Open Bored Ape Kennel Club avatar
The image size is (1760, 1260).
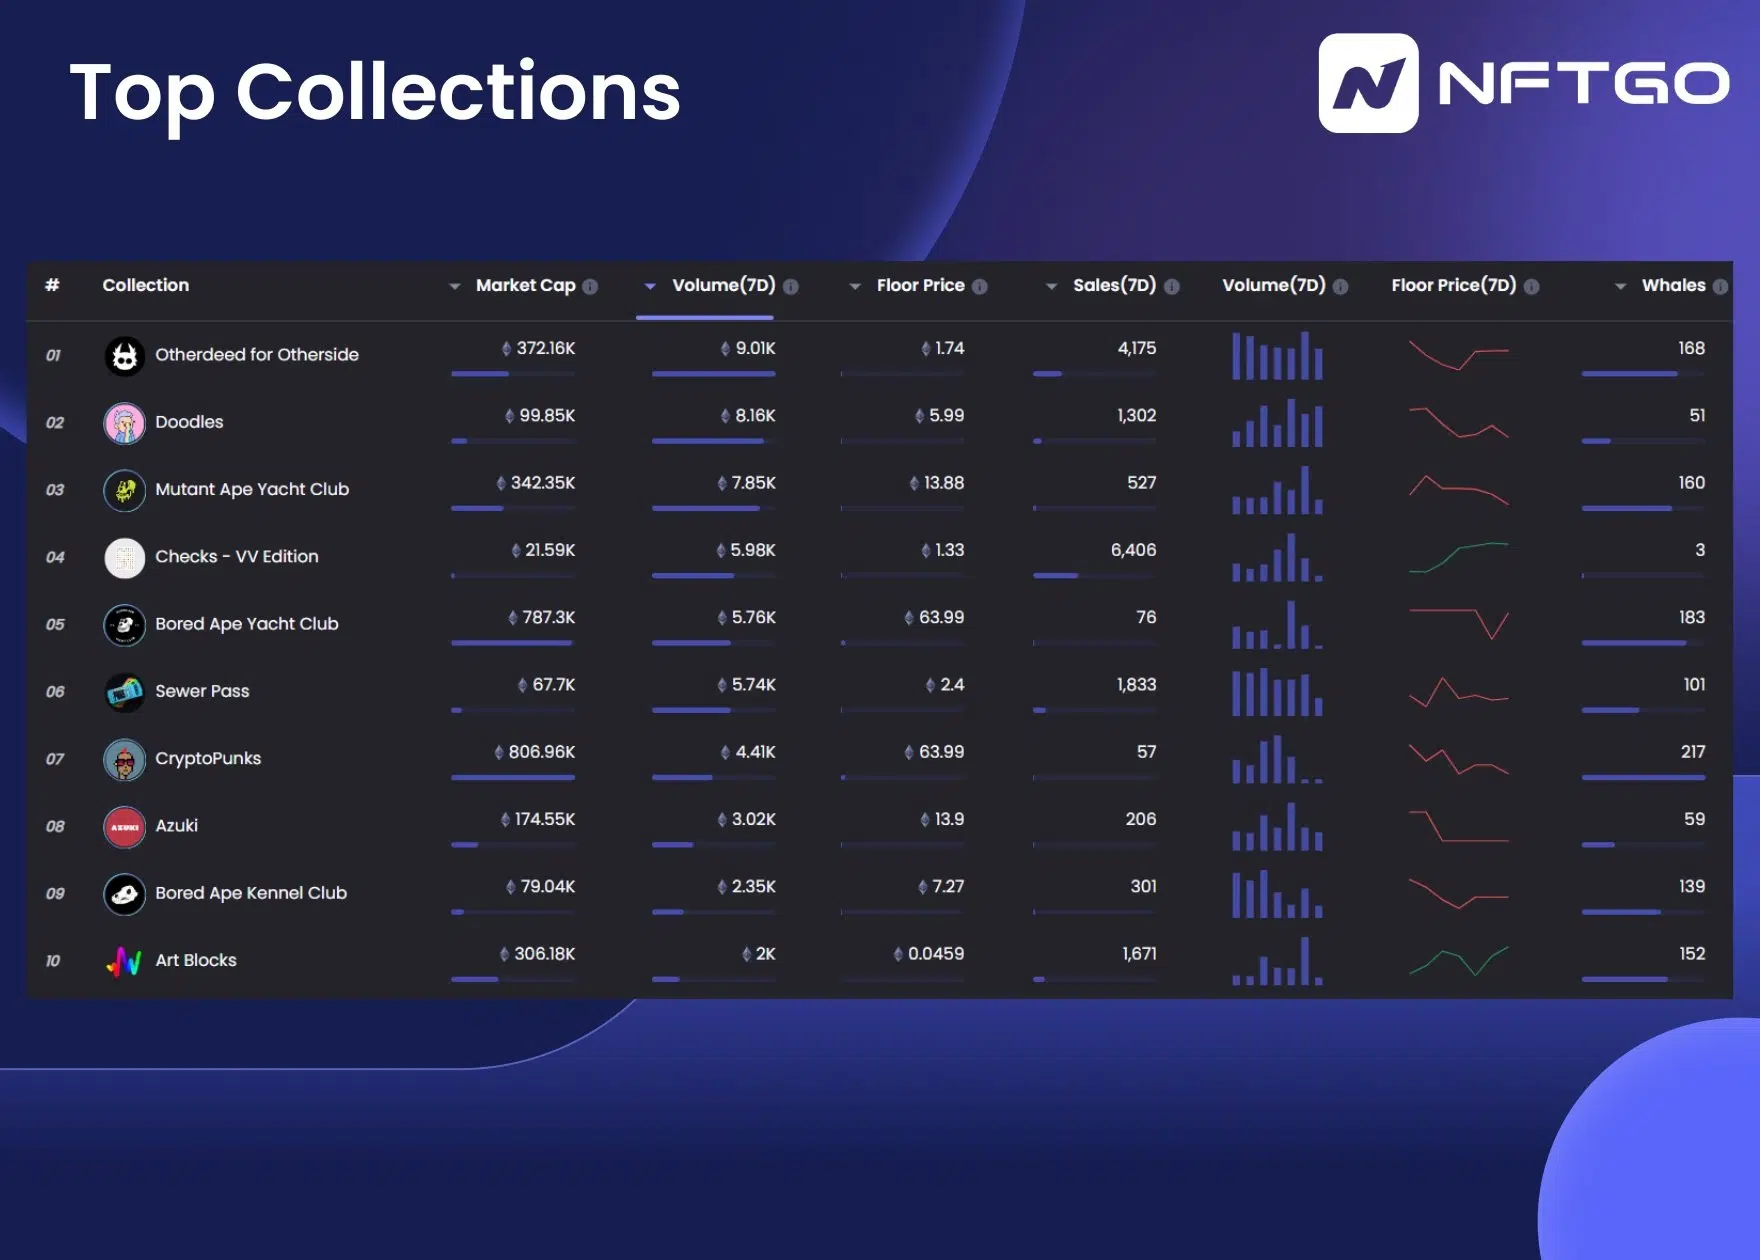(x=125, y=893)
